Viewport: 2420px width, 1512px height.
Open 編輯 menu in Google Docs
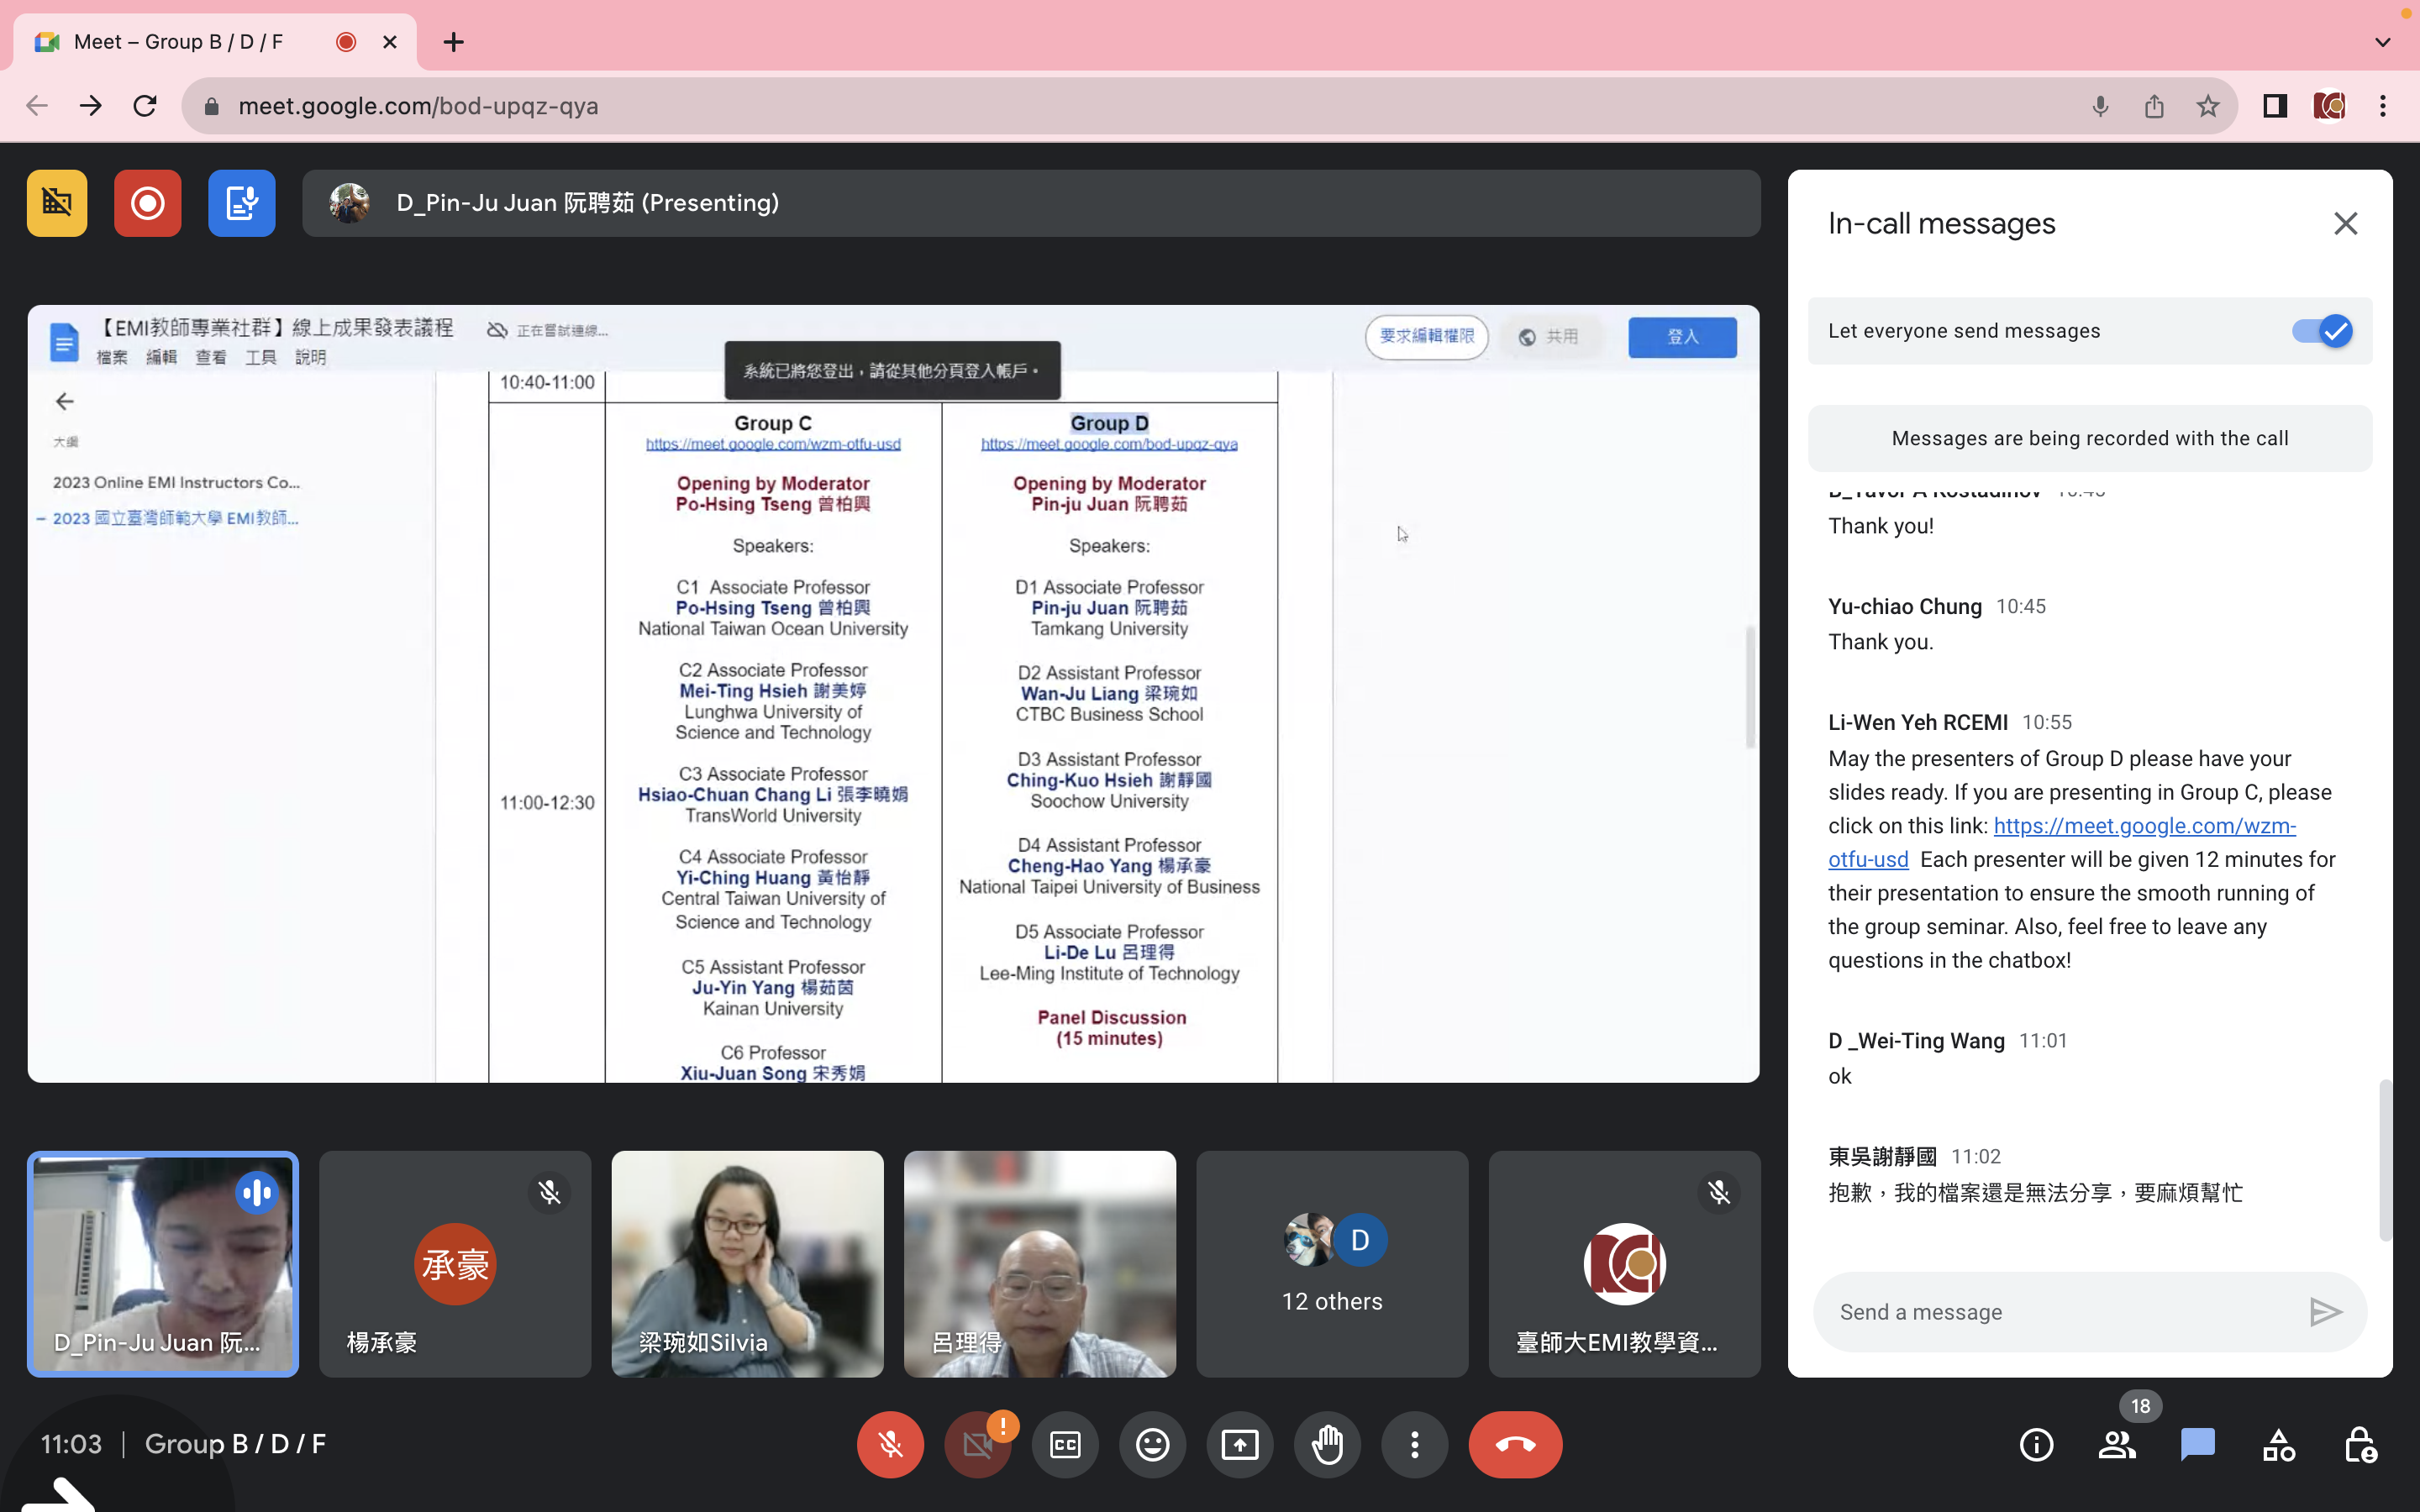point(161,357)
